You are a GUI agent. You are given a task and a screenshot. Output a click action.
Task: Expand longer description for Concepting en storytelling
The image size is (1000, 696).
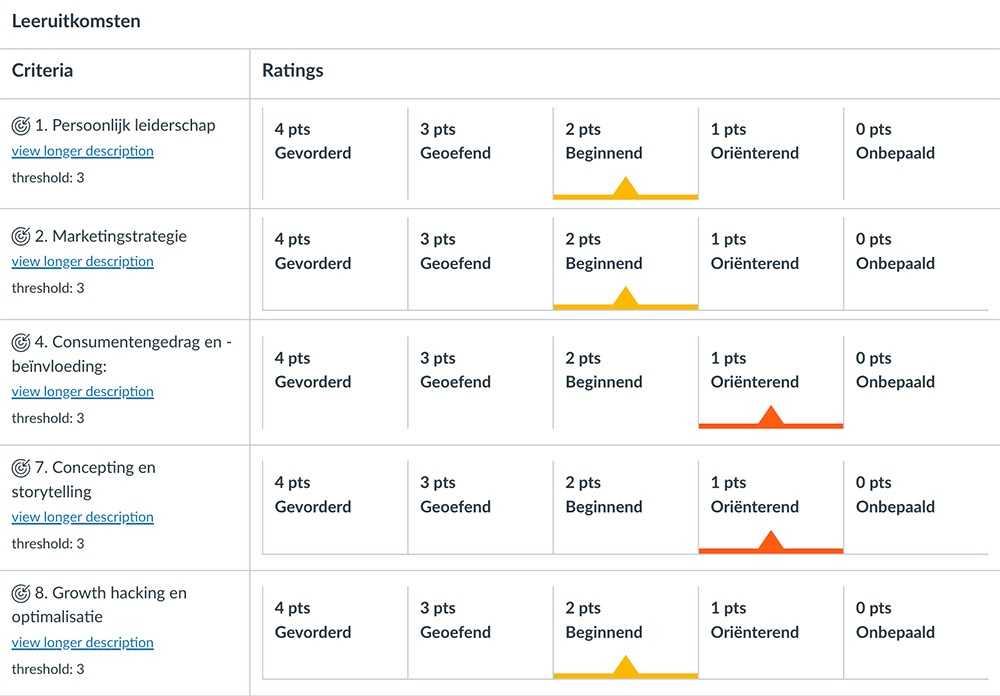(83, 517)
